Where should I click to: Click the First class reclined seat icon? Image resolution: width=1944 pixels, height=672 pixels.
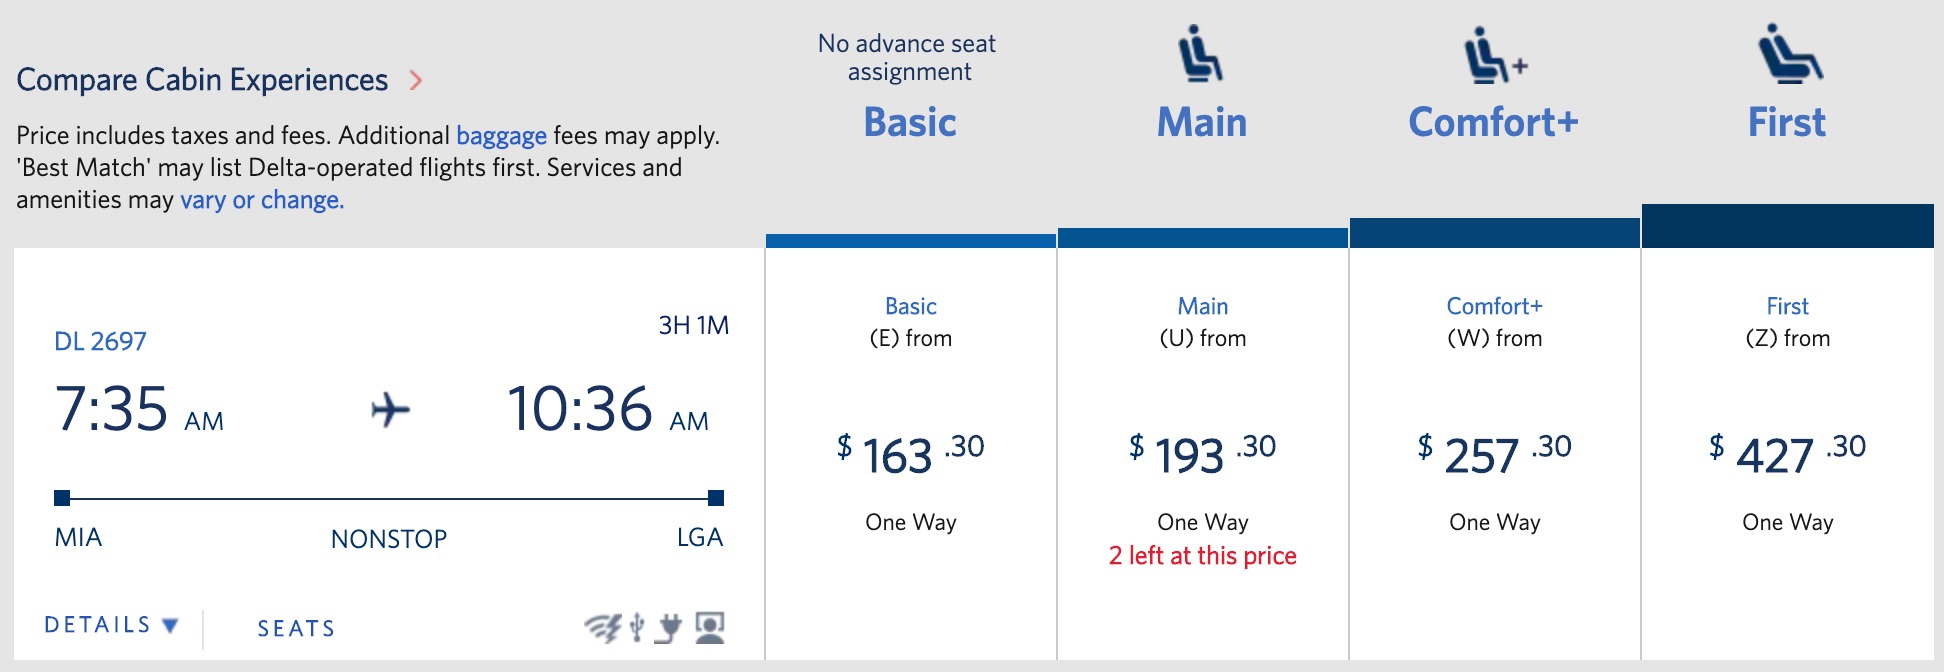click(1789, 52)
